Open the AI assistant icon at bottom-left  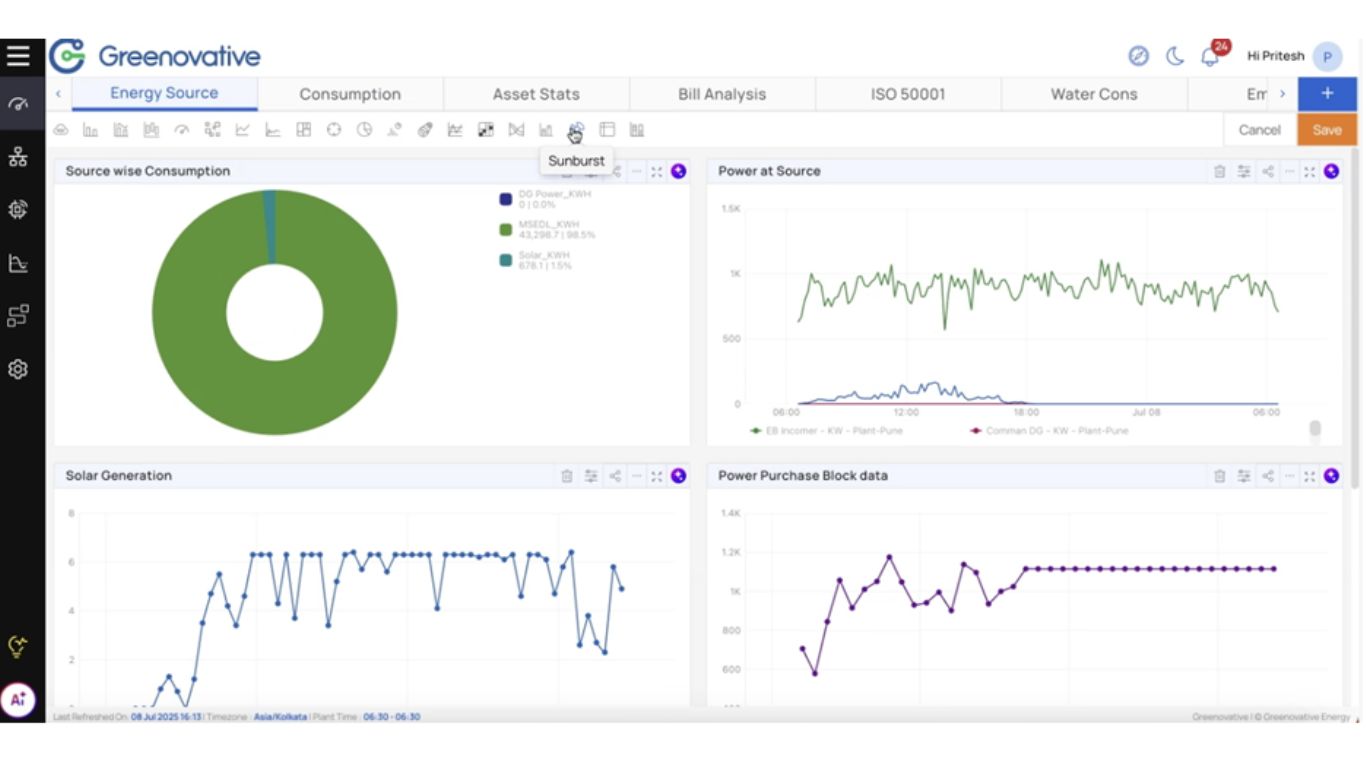[18, 700]
